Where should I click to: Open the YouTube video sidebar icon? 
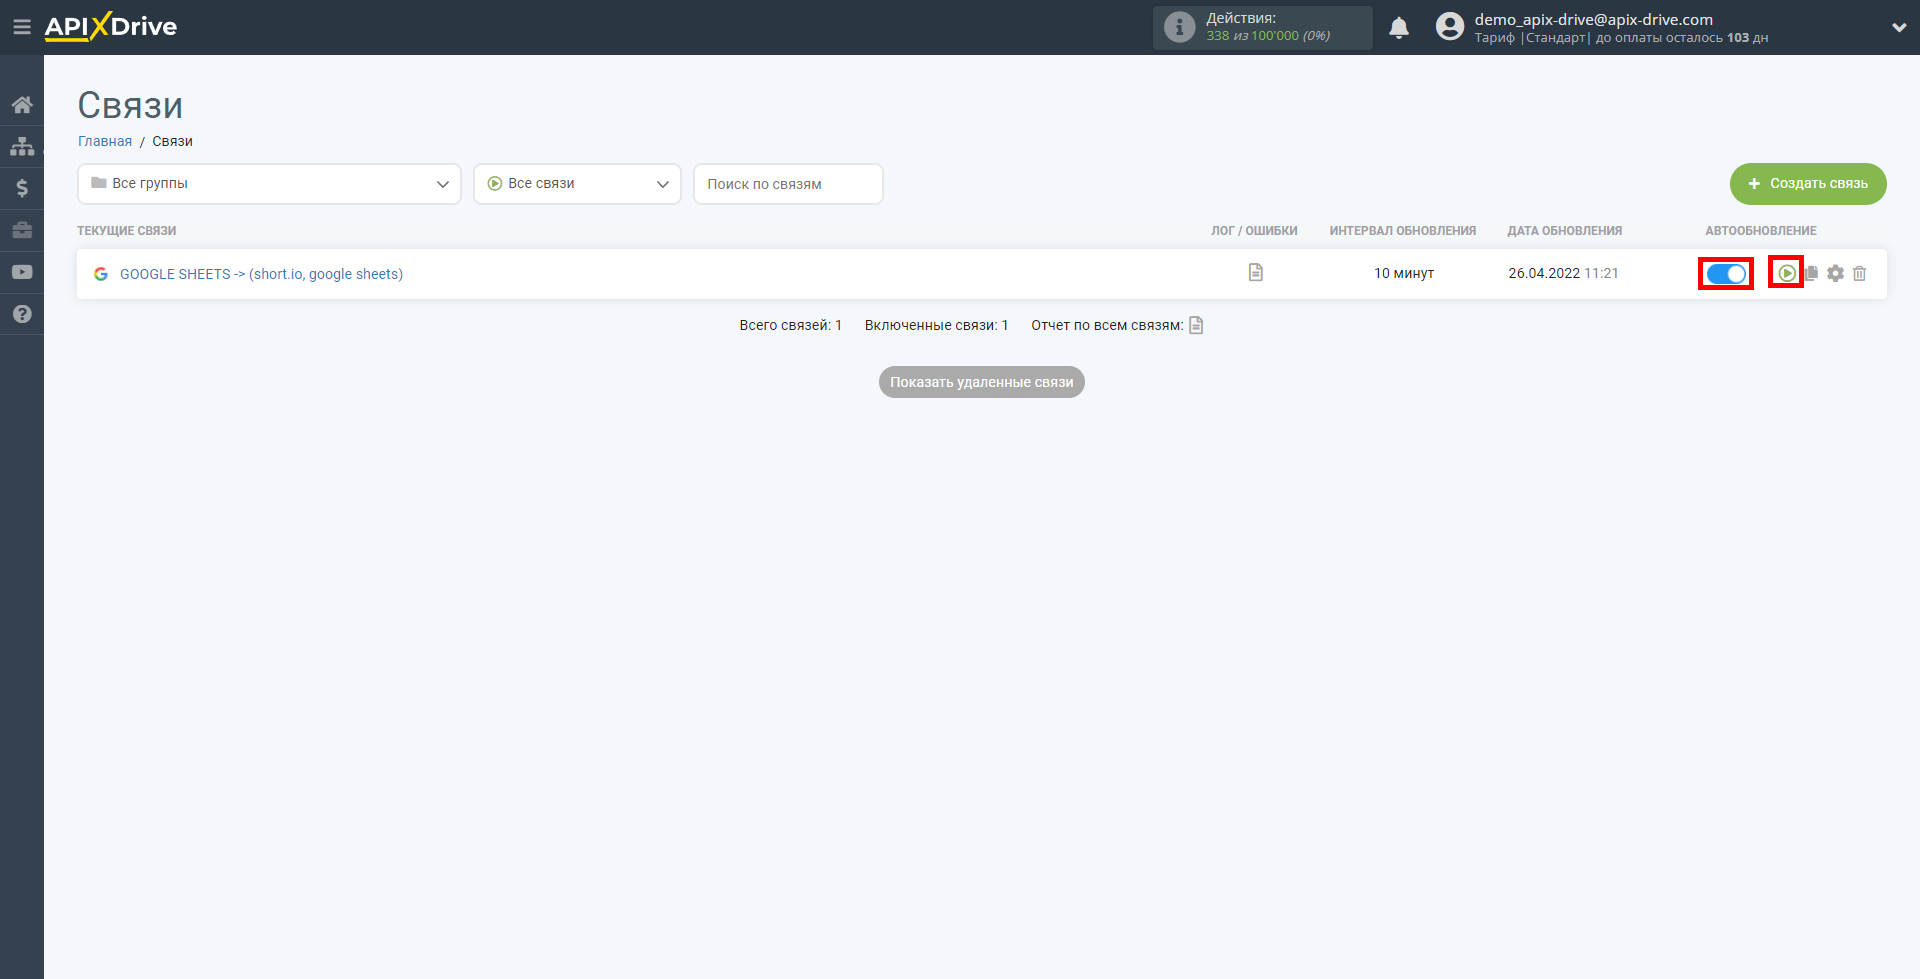pyautogui.click(x=22, y=272)
